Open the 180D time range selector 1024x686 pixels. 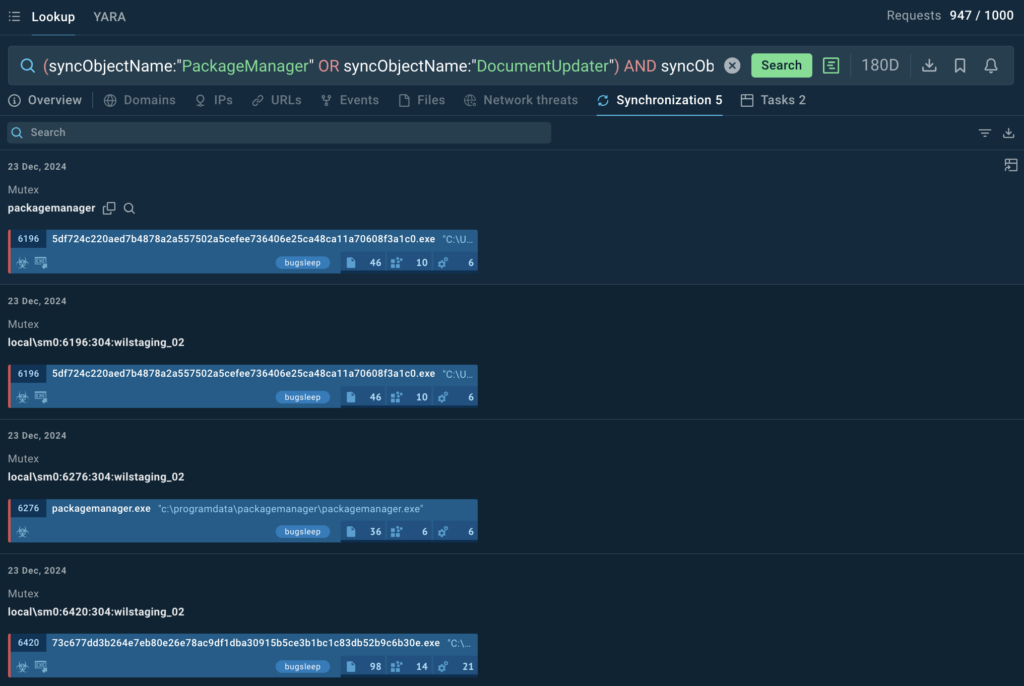(880, 65)
